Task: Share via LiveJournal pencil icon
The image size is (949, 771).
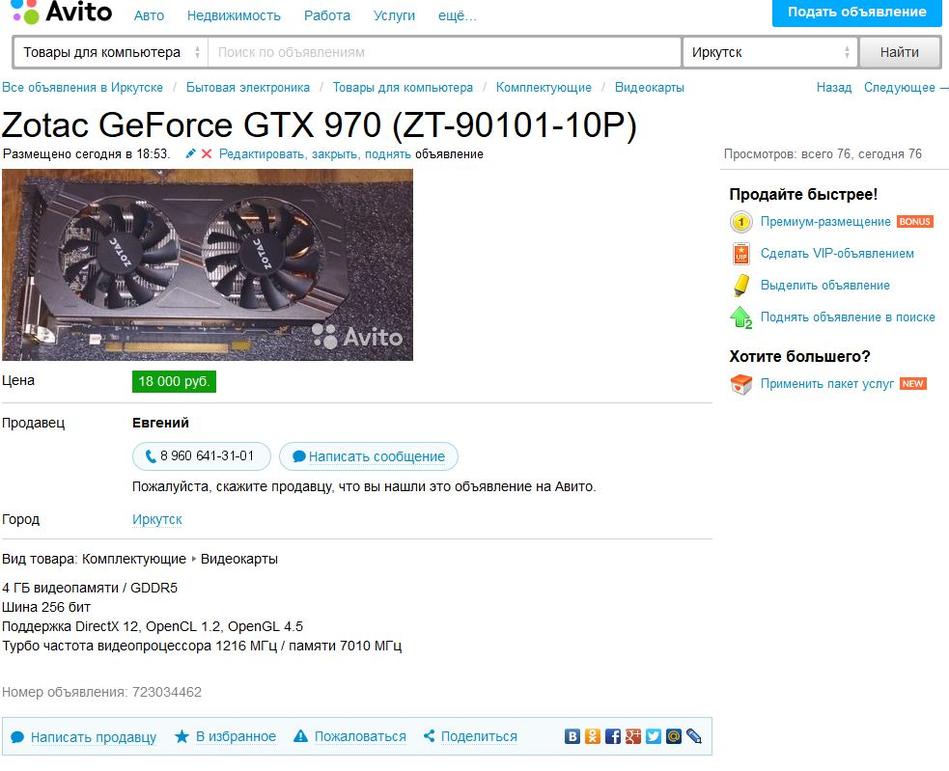Action: click(694, 736)
